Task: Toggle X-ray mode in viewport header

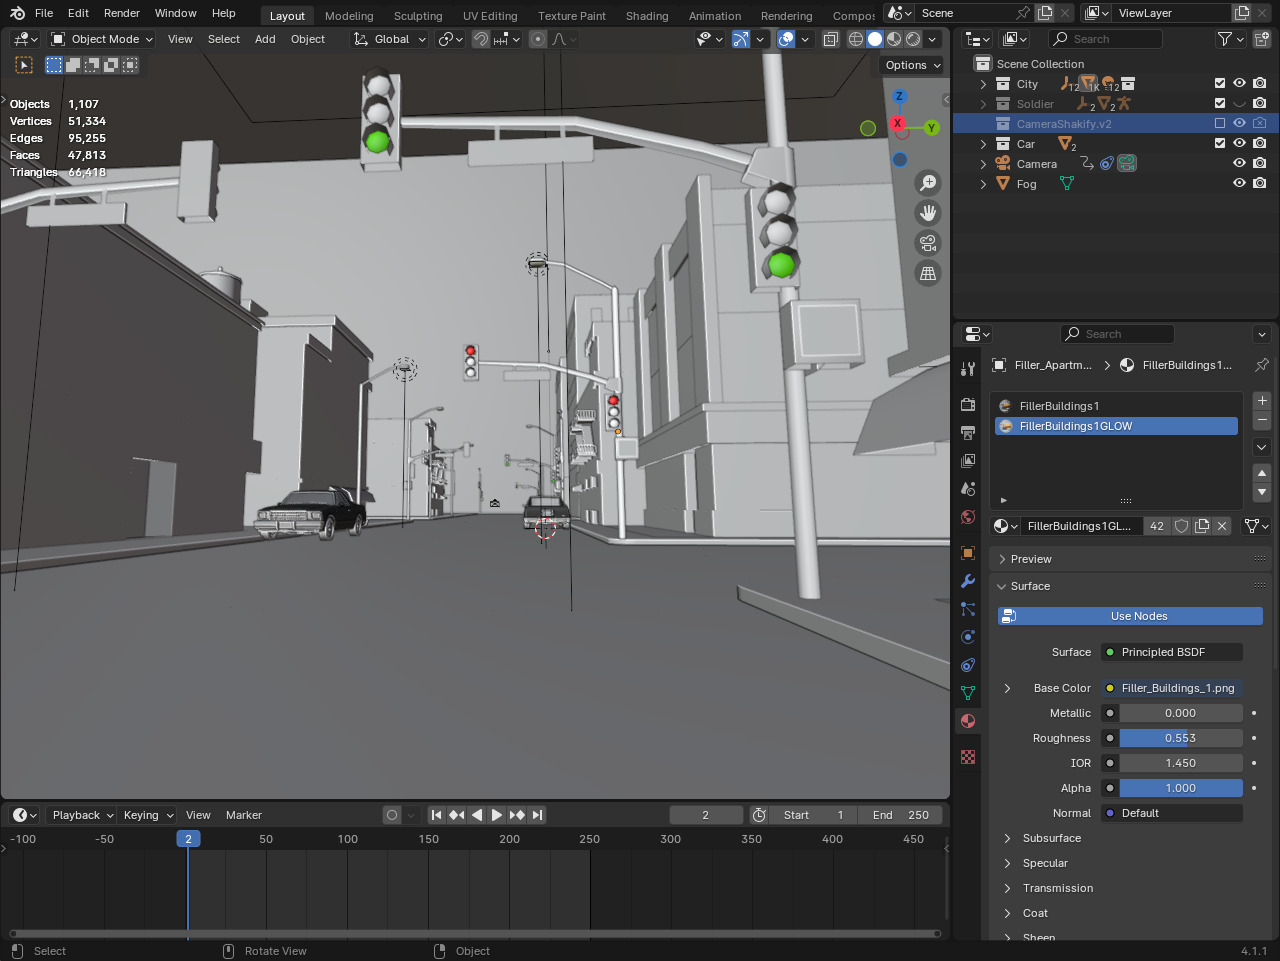Action: [831, 39]
